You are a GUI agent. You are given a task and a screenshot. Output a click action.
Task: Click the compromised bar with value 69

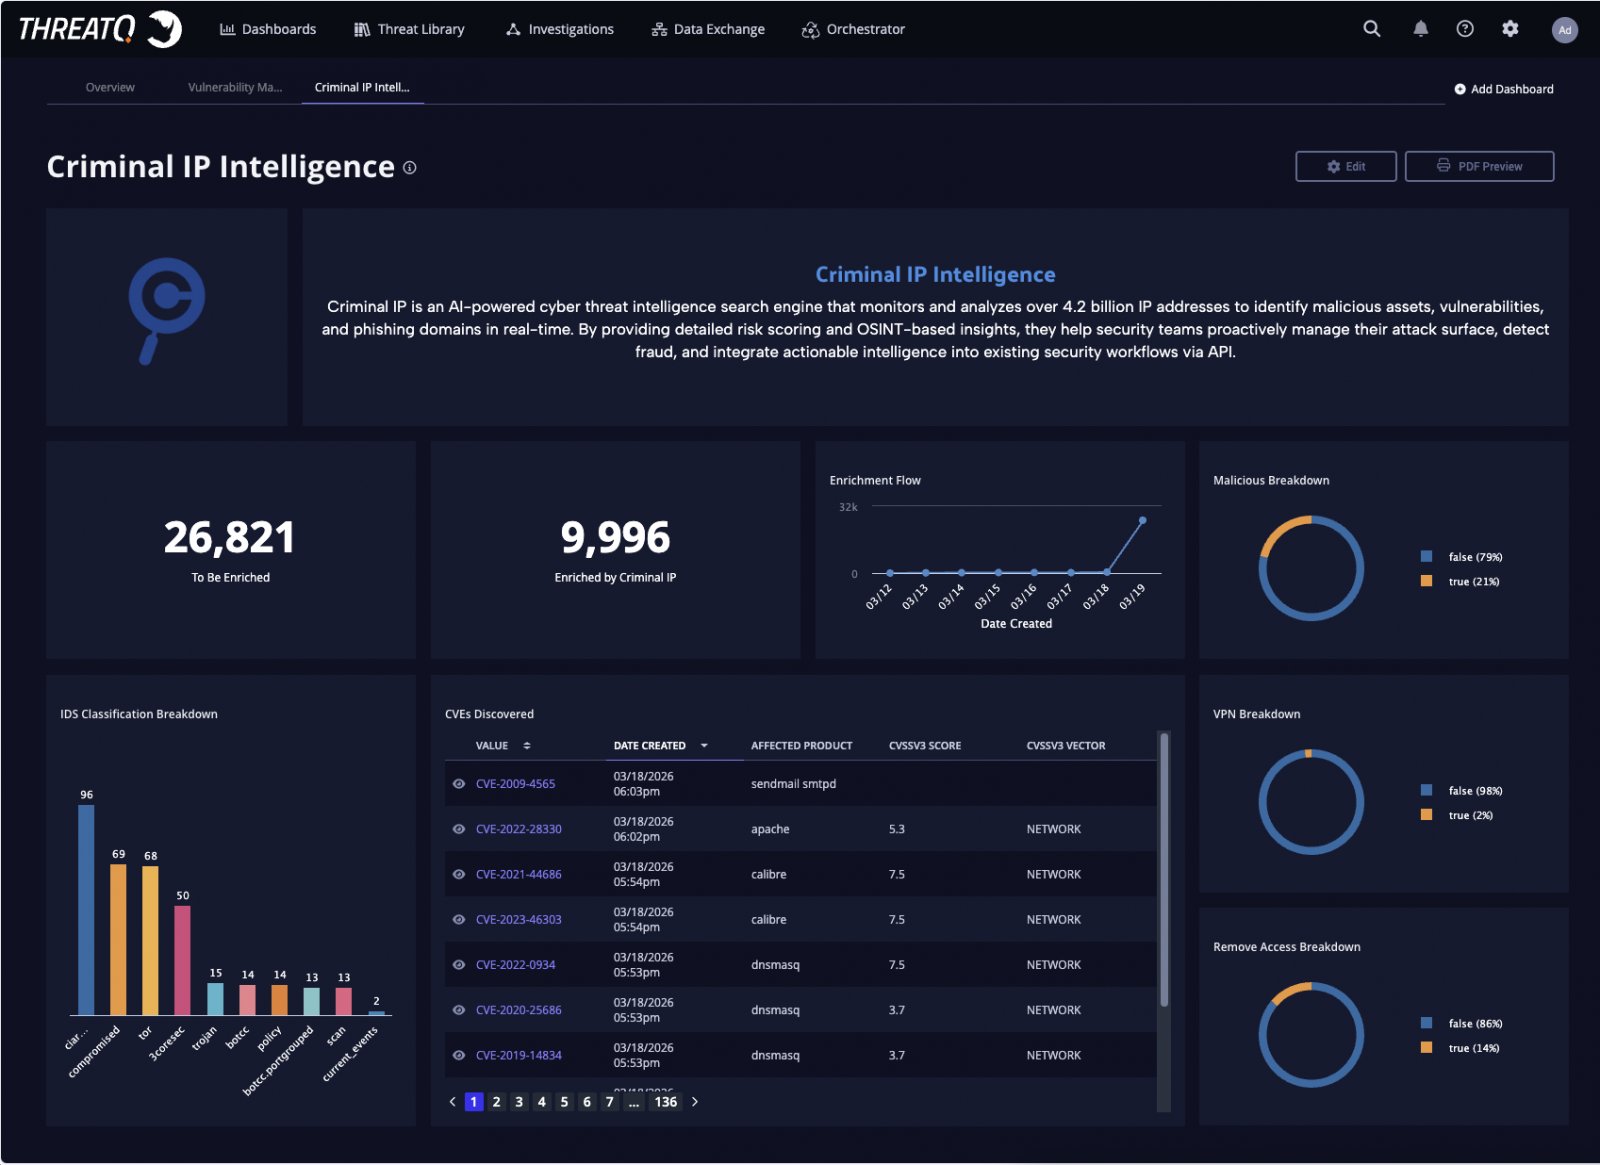coord(118,940)
